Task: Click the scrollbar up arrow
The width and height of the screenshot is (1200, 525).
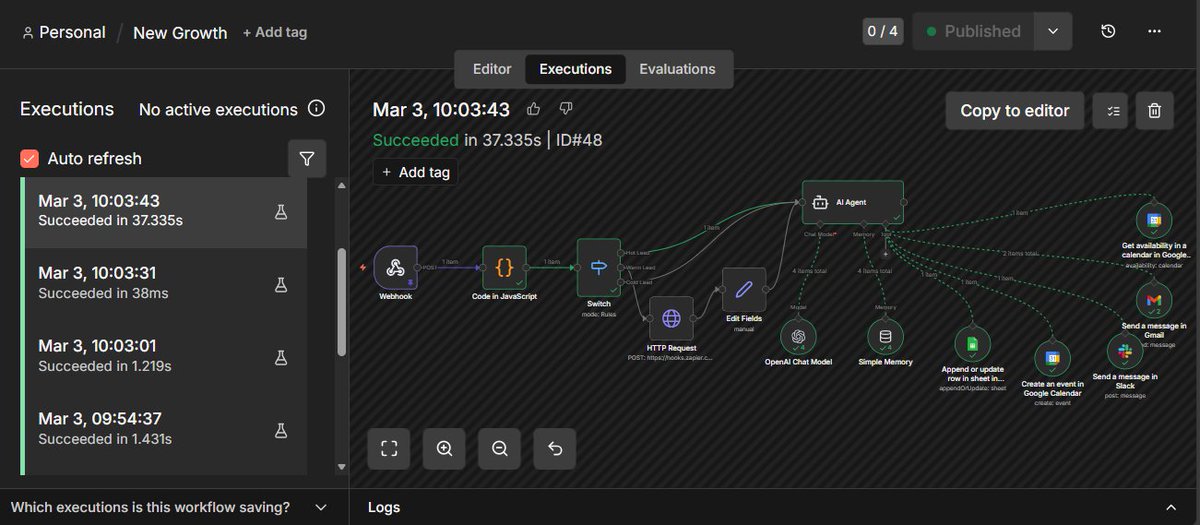Action: pos(342,185)
